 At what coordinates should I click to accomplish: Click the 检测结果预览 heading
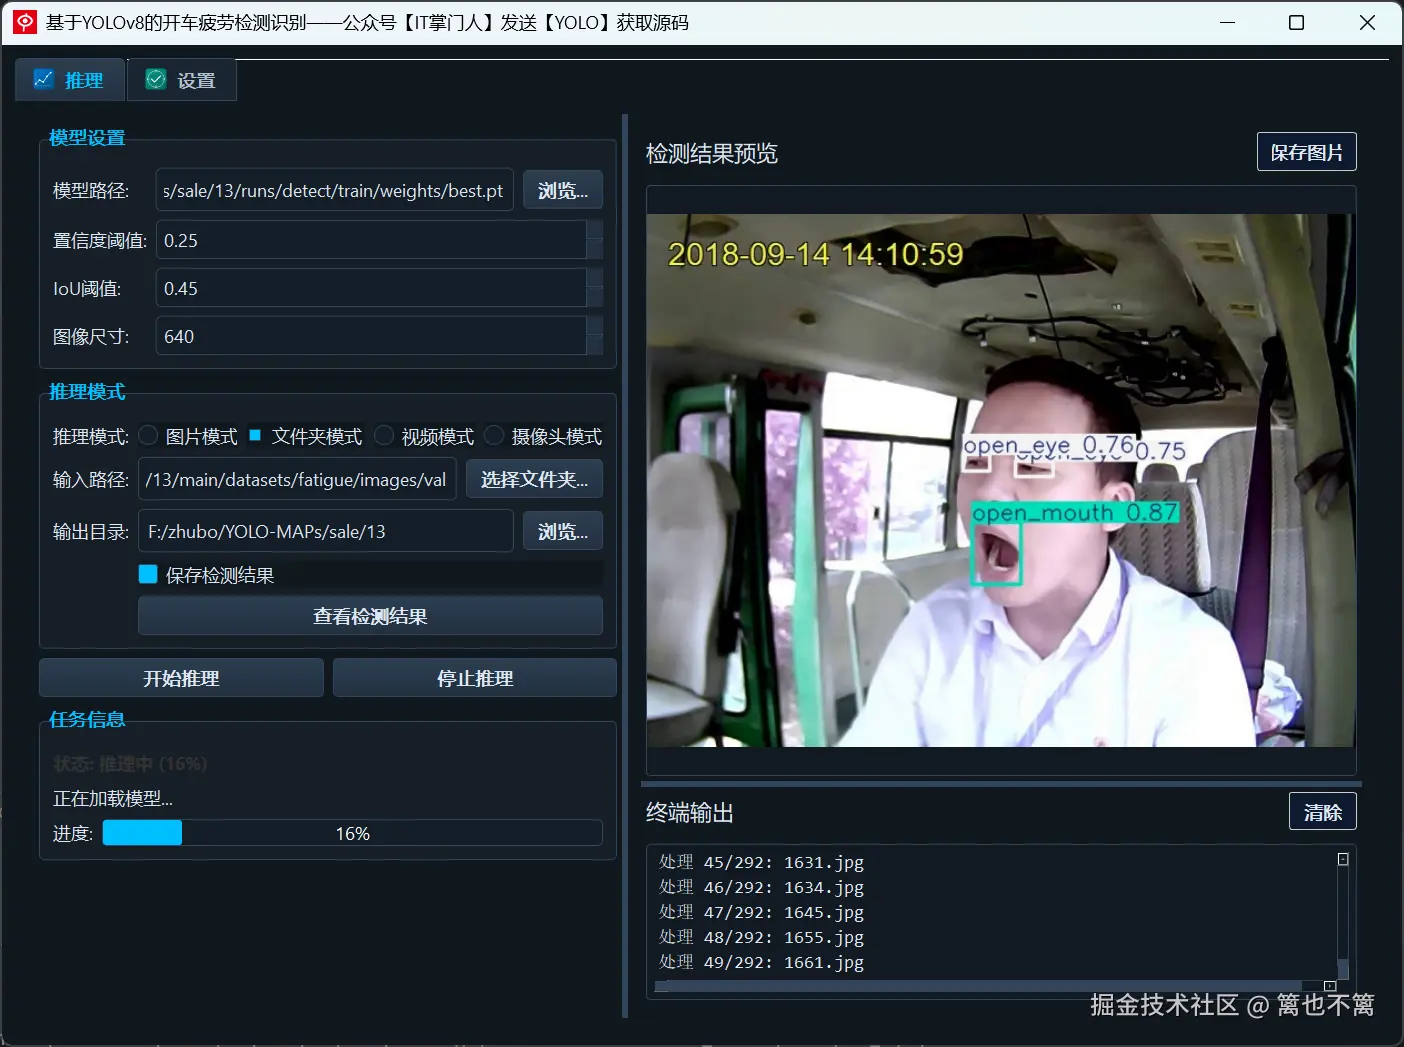pos(712,153)
